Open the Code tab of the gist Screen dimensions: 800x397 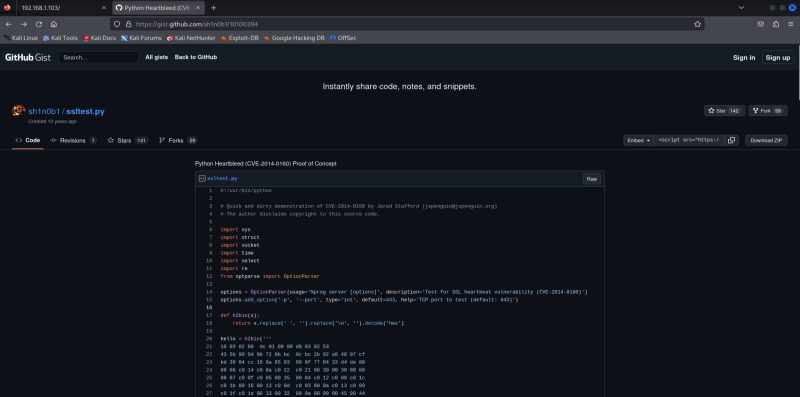tap(28, 140)
